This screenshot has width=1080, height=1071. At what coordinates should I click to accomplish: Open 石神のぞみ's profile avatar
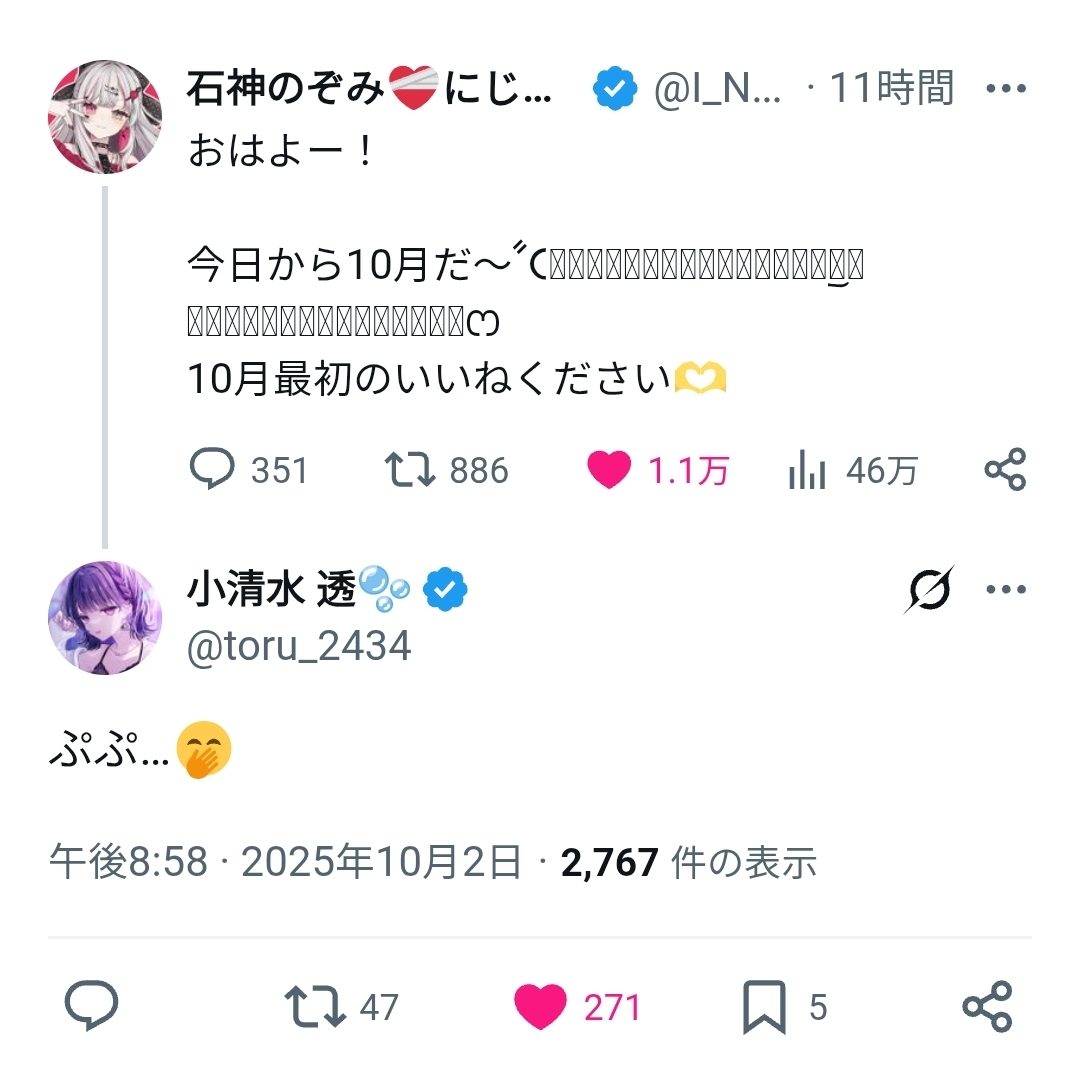(x=104, y=116)
